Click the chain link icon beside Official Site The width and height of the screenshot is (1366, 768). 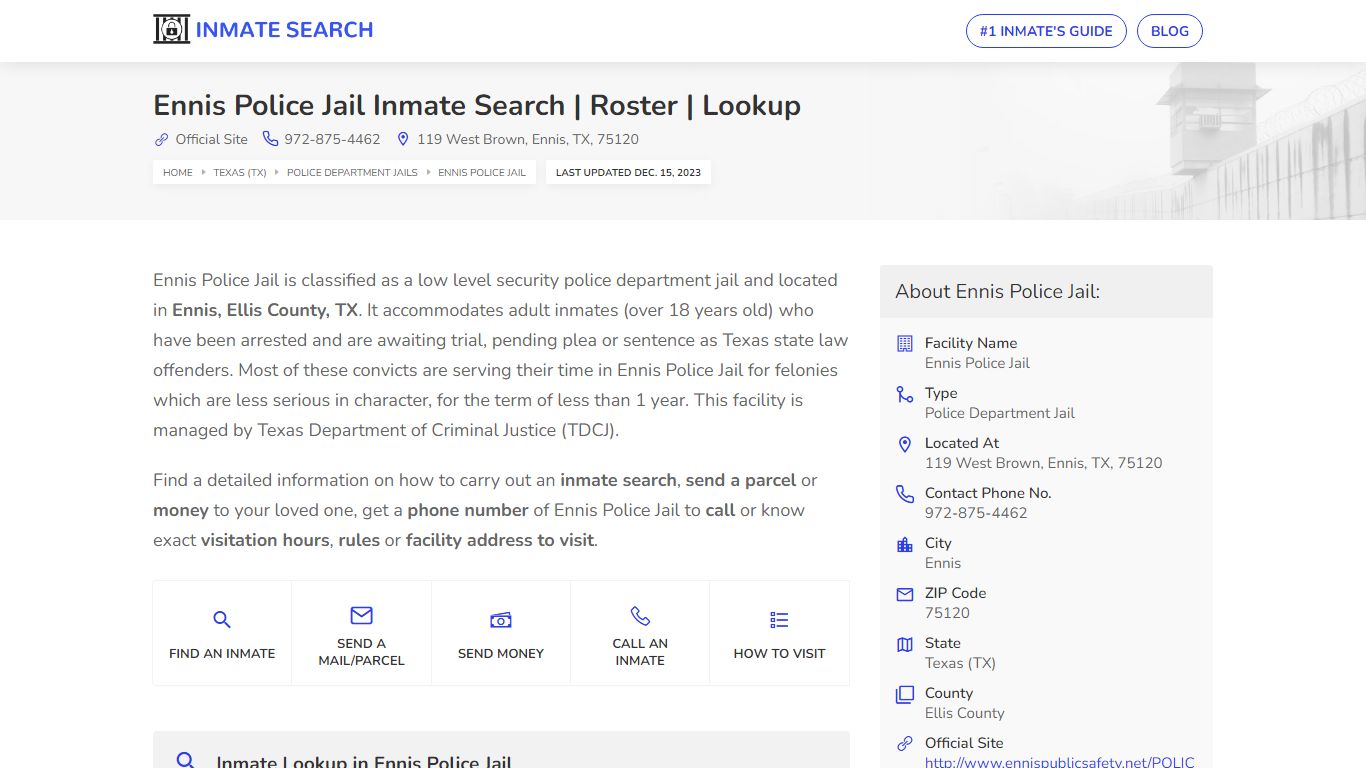161,139
